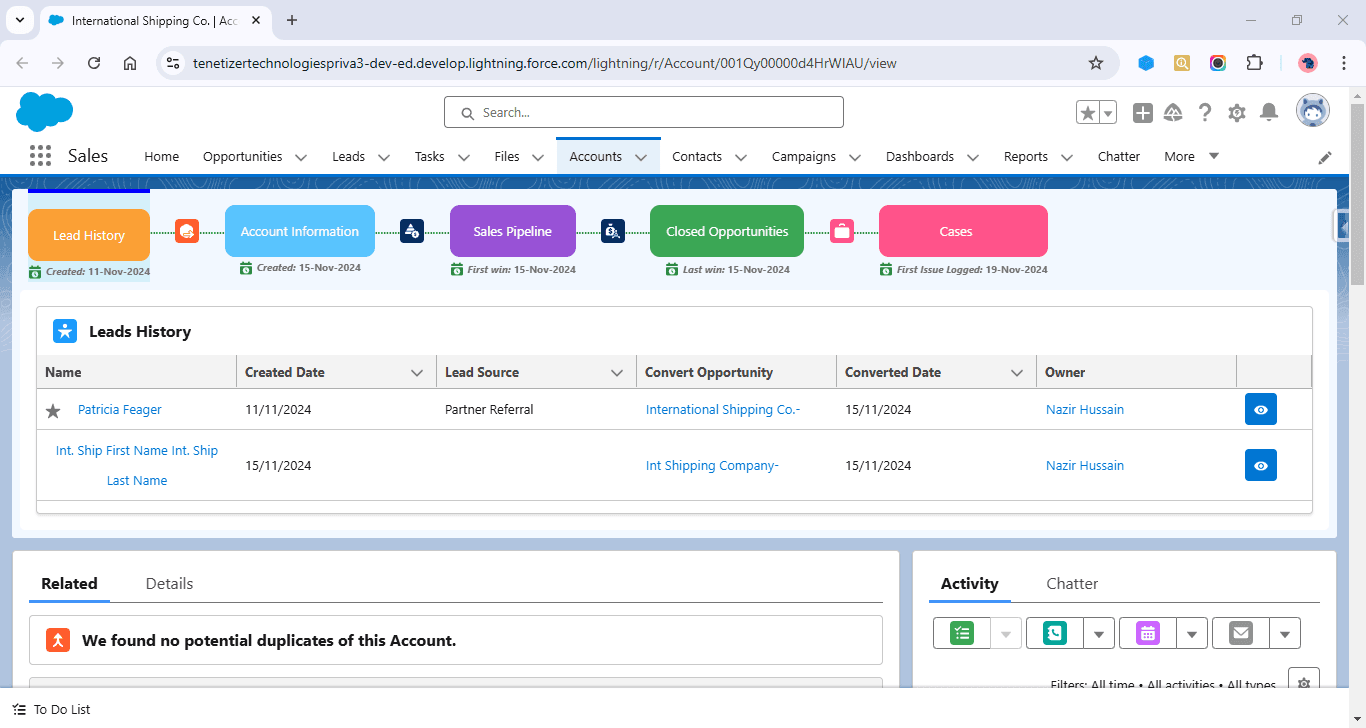
Task: Click the Email icon button
Action: coord(1241,633)
